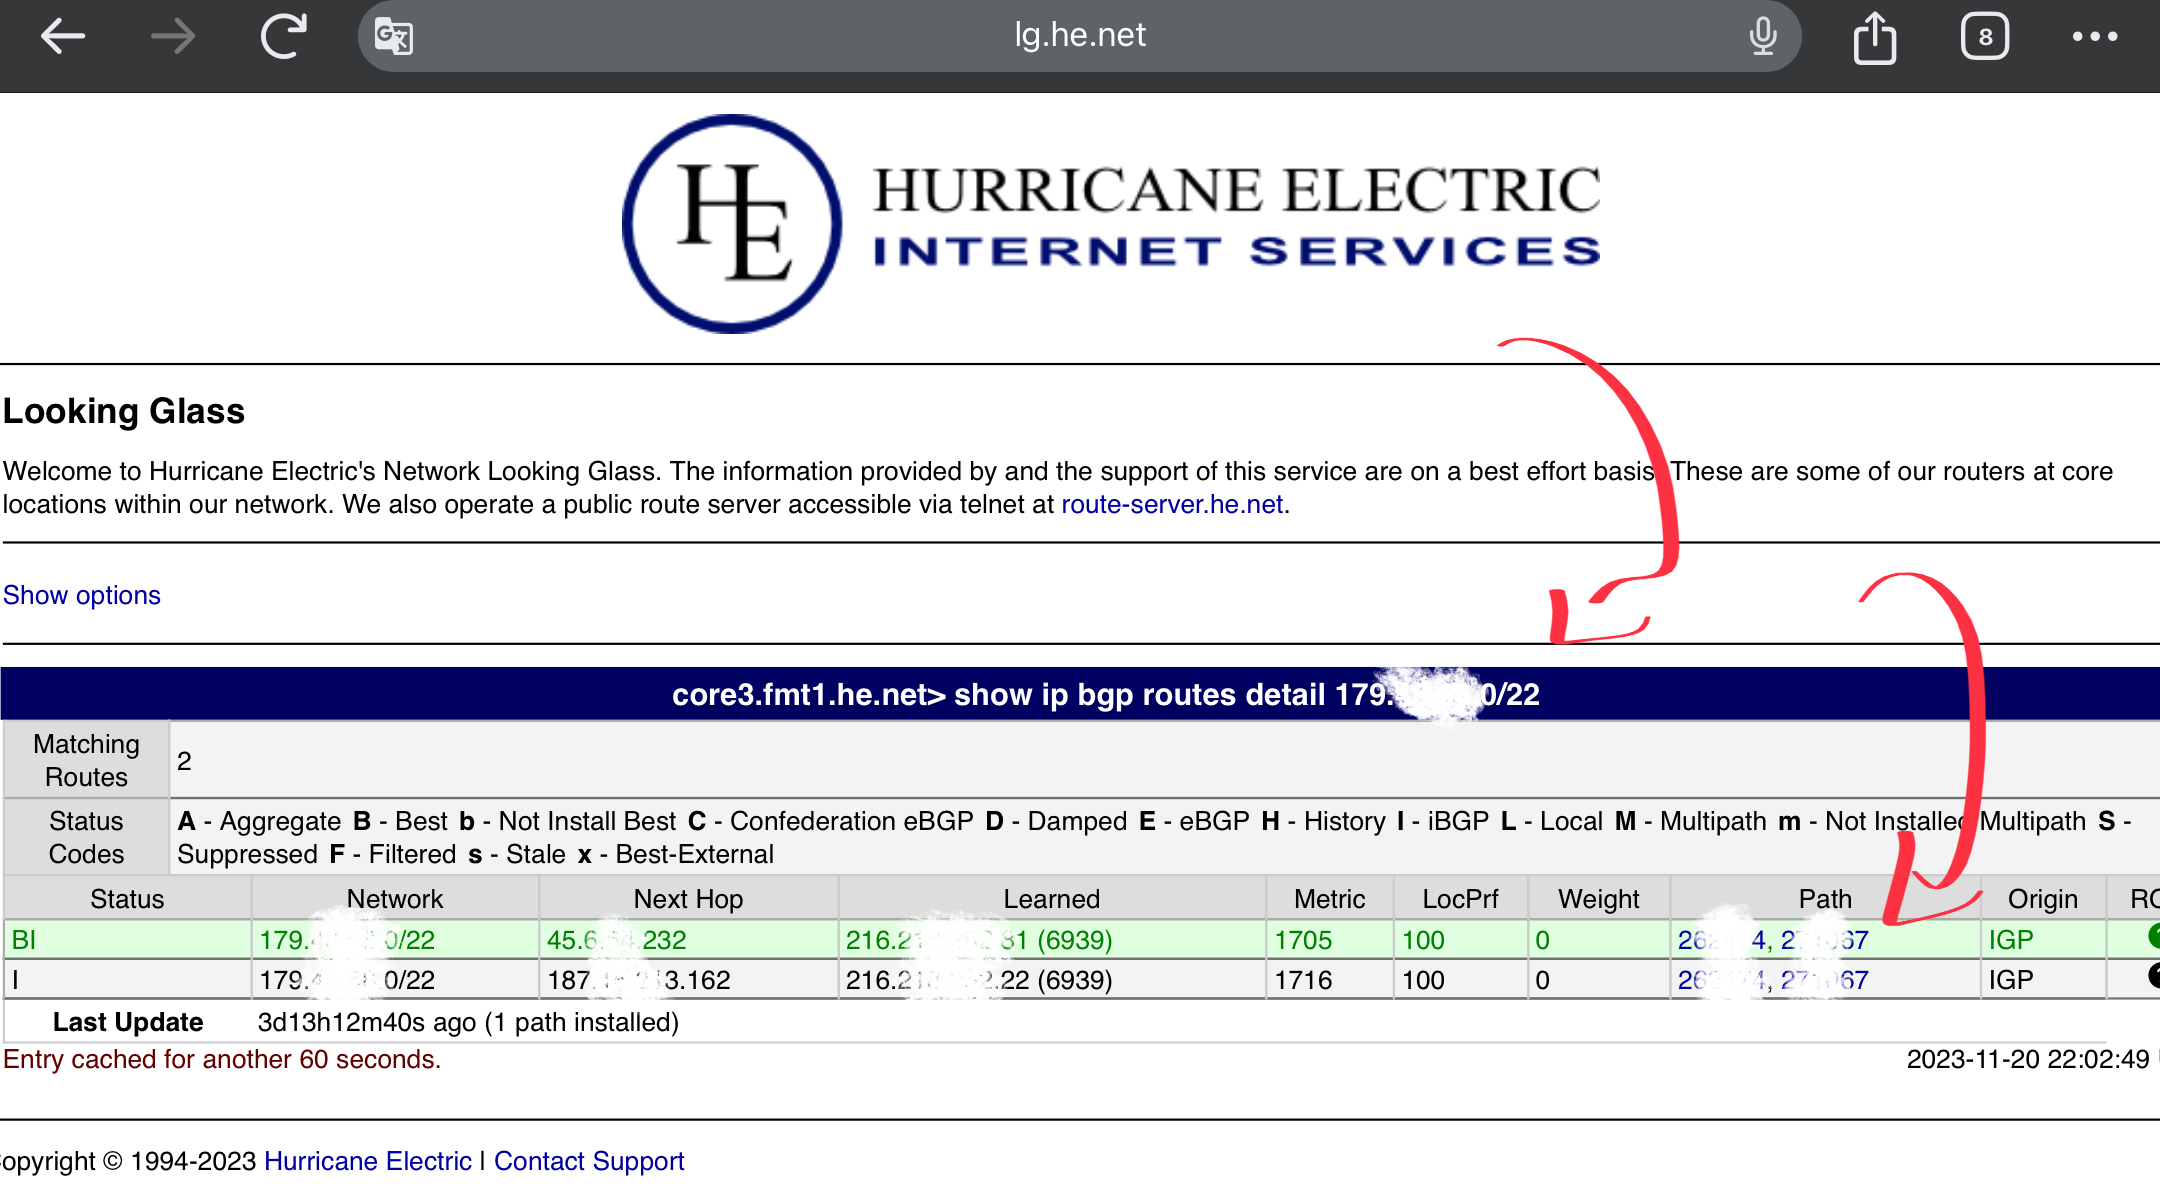The height and width of the screenshot is (1199, 2160).
Task: Click the Weight column header
Action: (x=1598, y=899)
